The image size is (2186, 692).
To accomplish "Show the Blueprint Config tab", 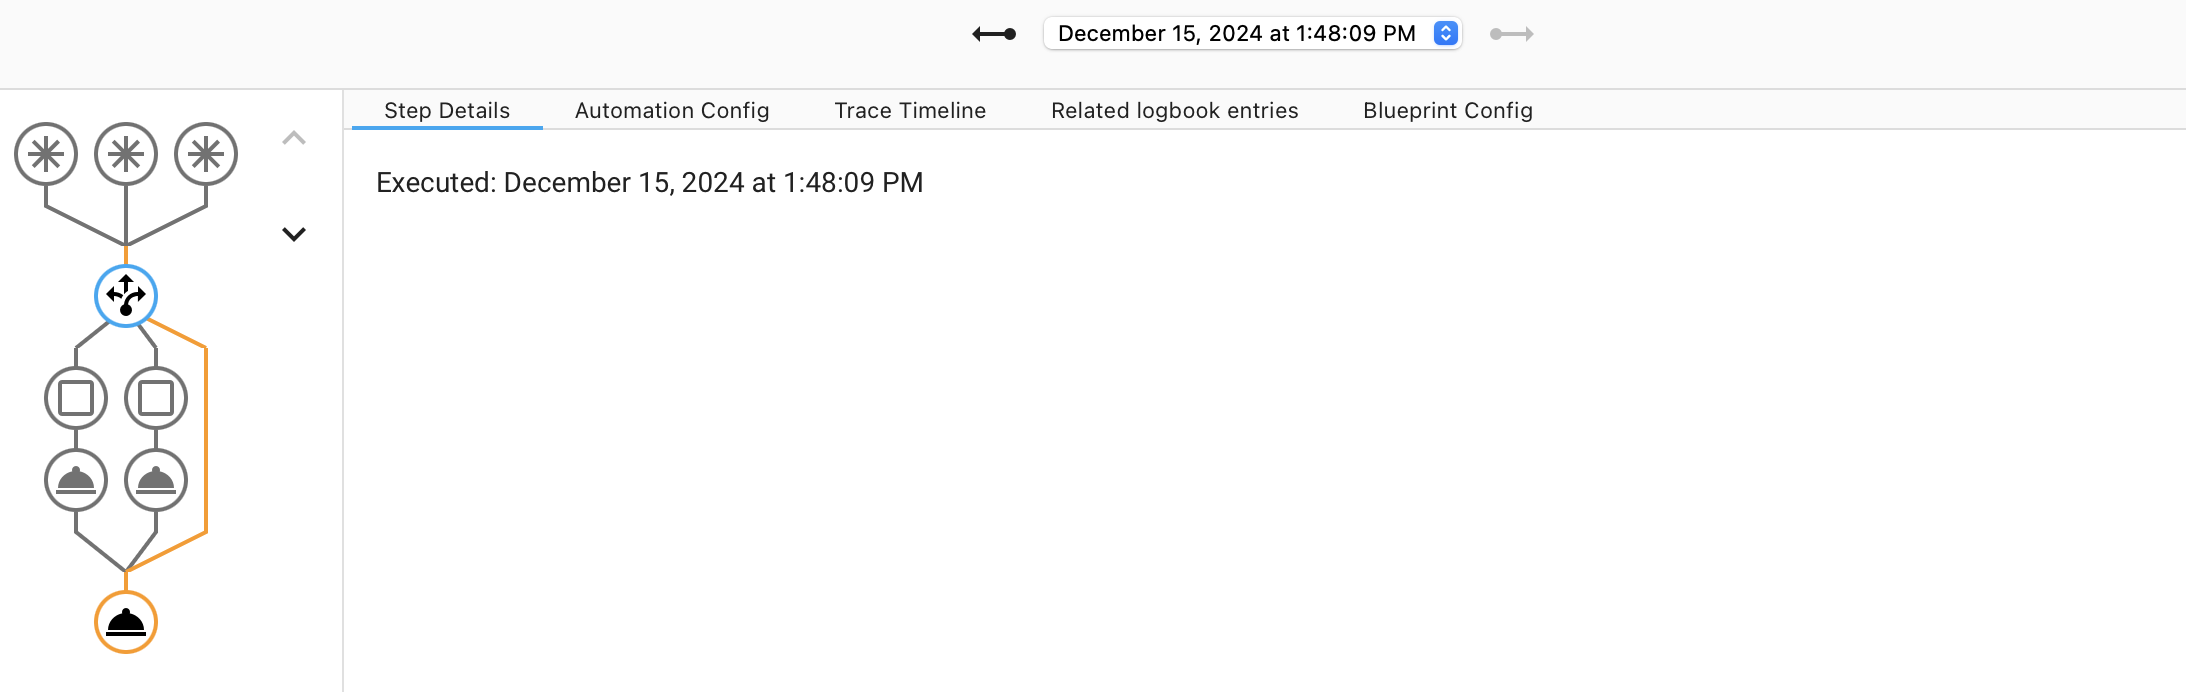I will click(x=1447, y=110).
